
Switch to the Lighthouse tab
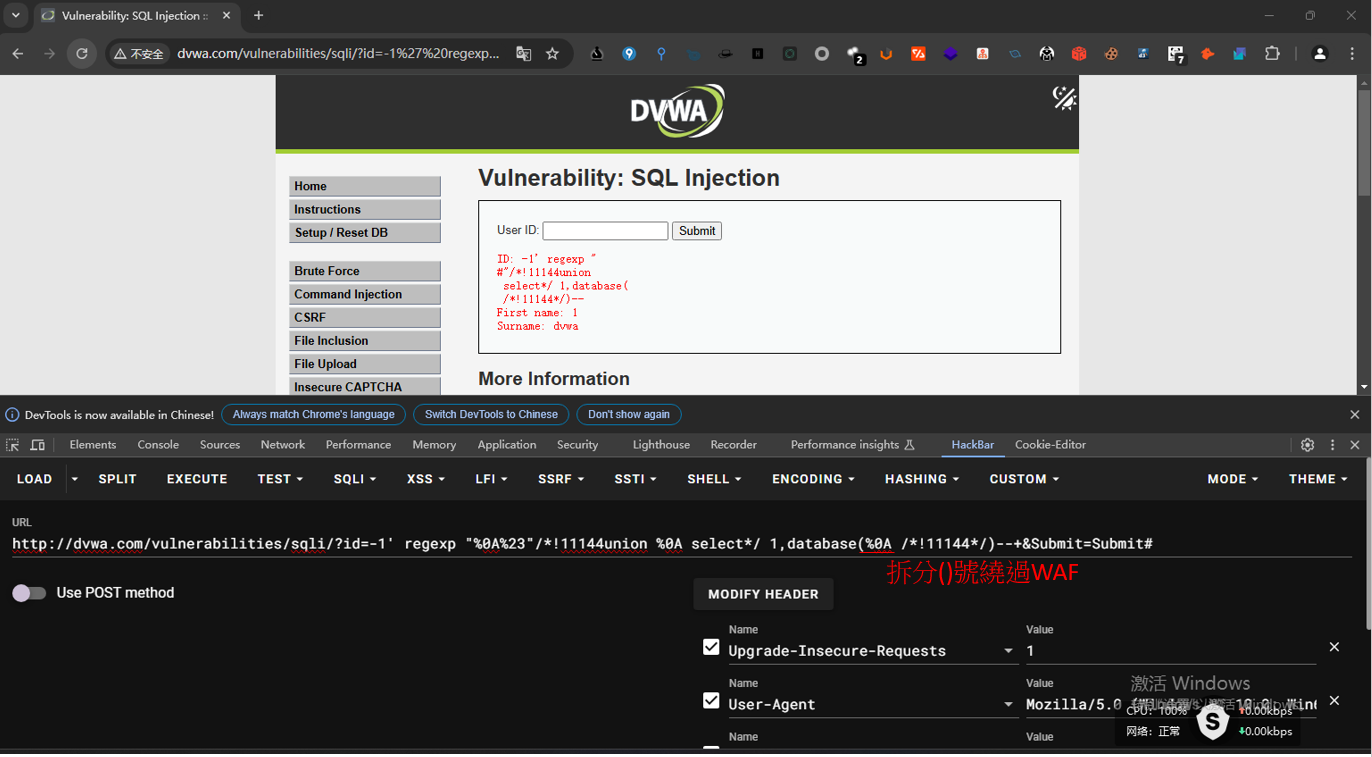pos(661,445)
